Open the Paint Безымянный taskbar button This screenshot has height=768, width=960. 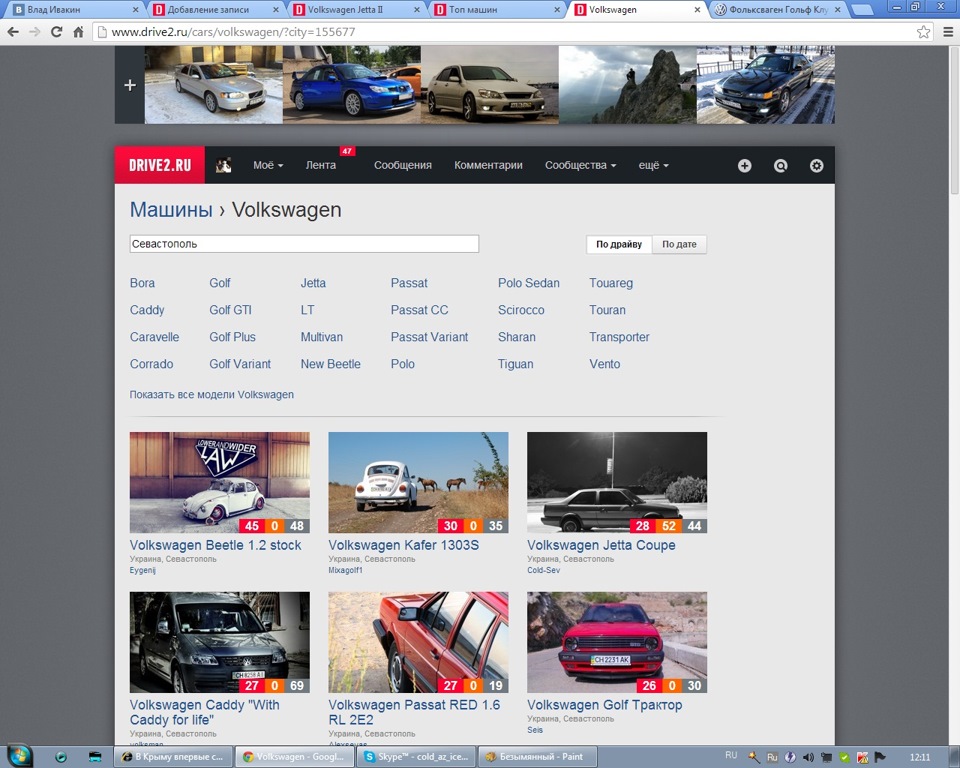point(538,757)
